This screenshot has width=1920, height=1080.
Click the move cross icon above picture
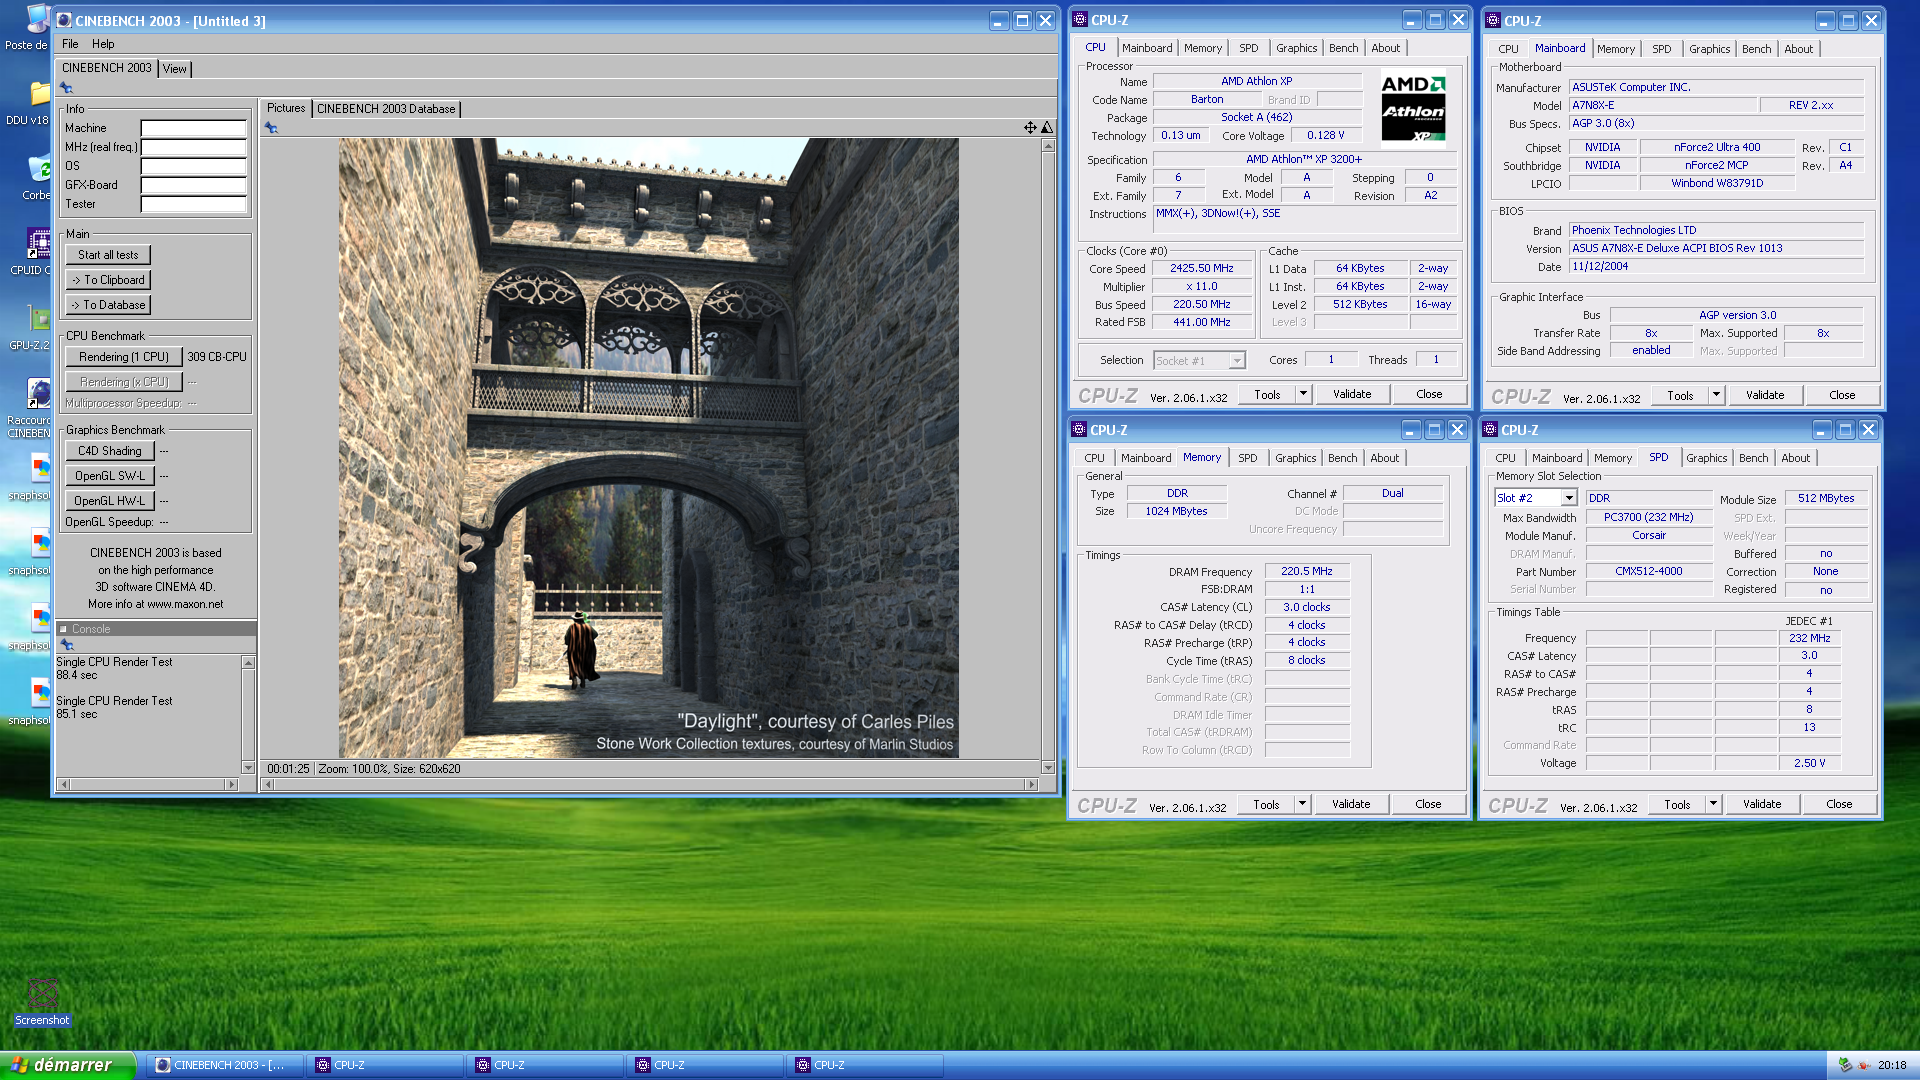tap(1030, 127)
